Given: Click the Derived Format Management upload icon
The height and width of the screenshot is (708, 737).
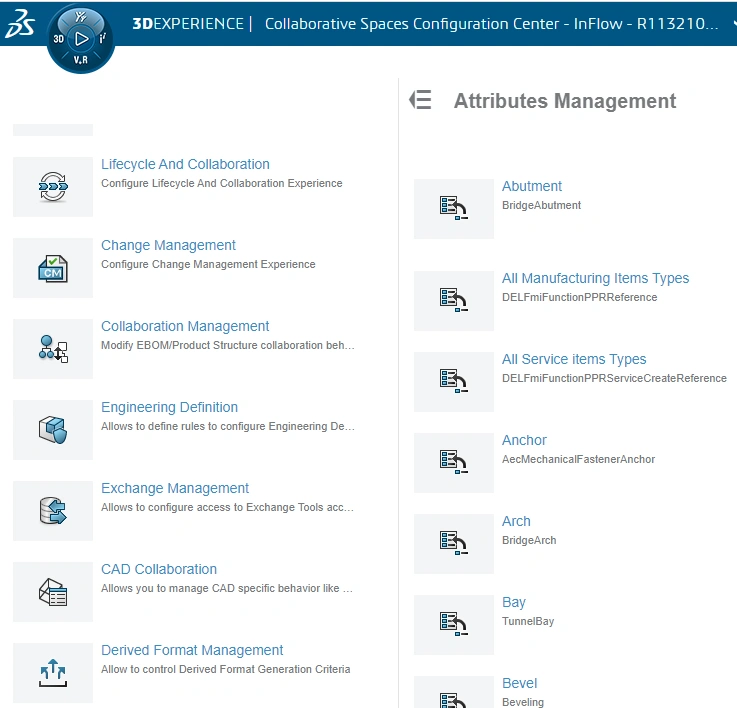Looking at the screenshot, I should tap(53, 673).
